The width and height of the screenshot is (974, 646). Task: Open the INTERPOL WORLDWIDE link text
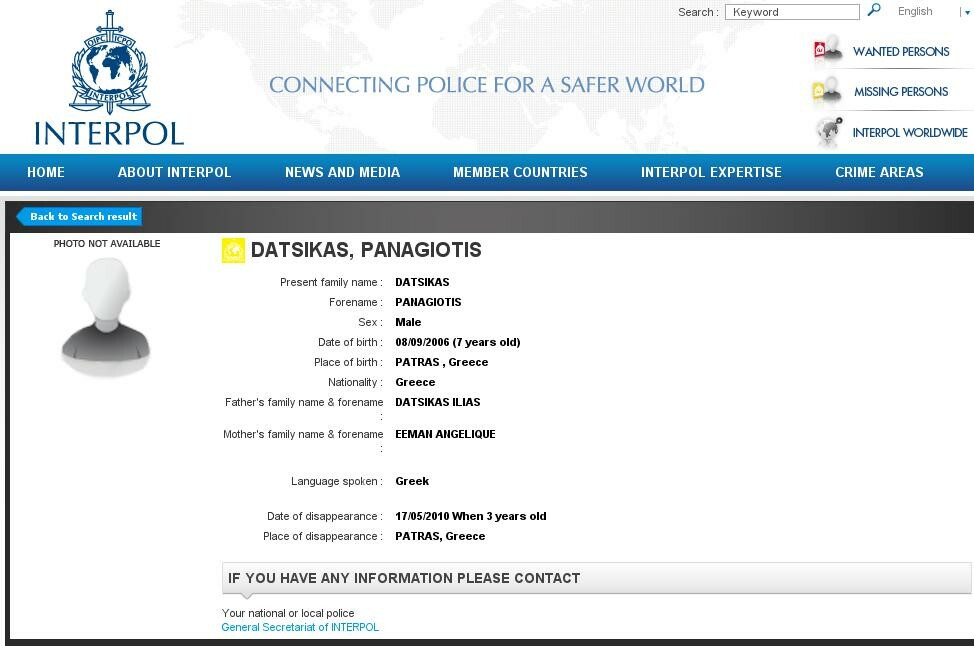tap(909, 132)
